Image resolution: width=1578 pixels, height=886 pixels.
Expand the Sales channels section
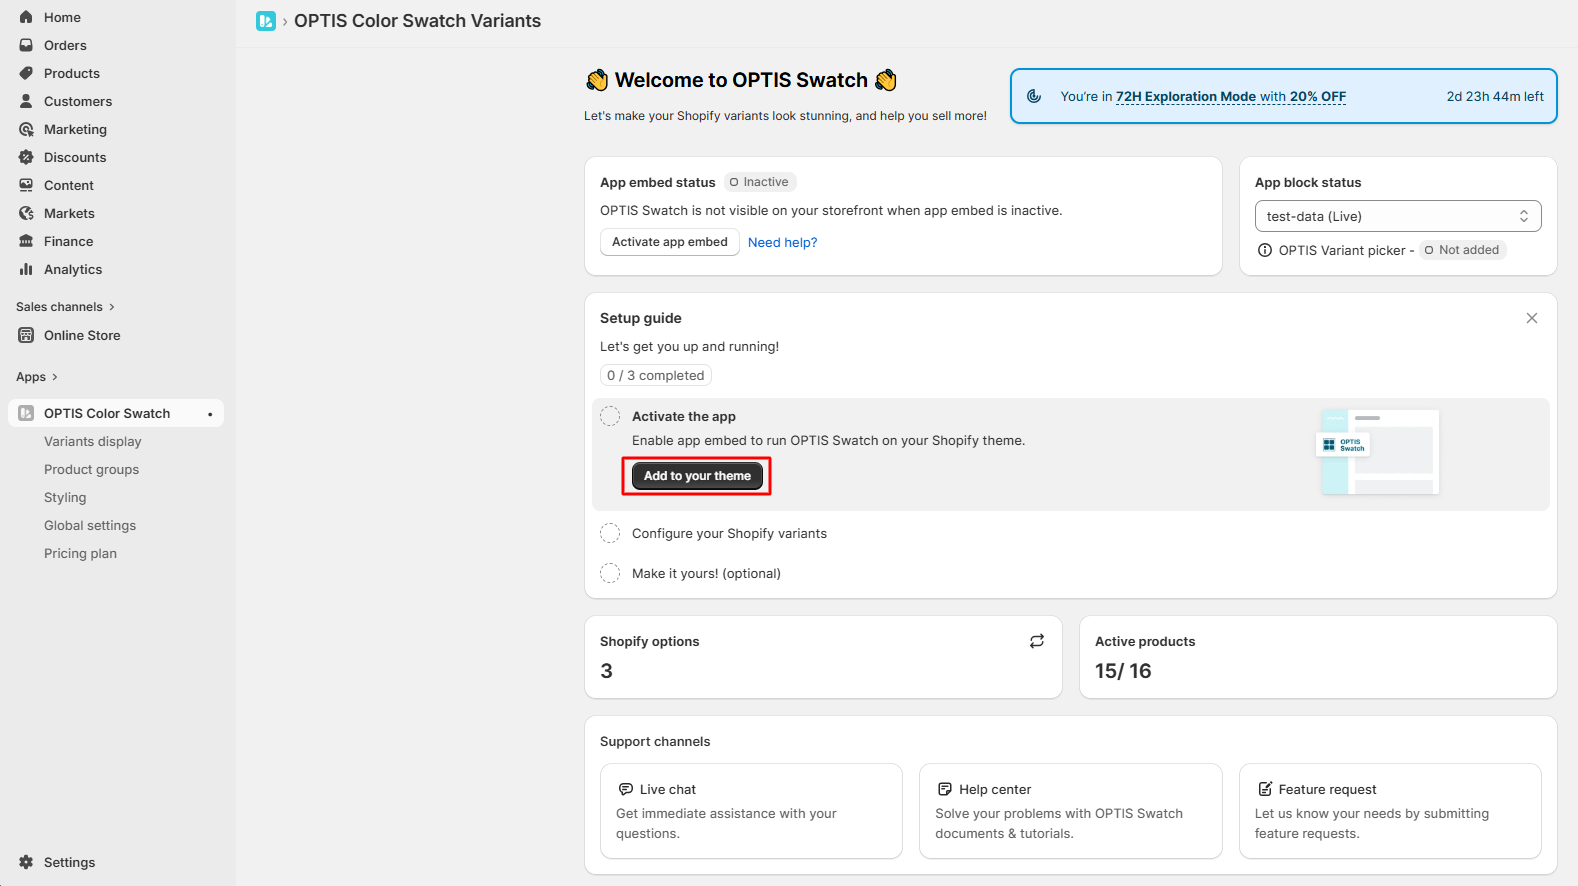click(x=65, y=307)
